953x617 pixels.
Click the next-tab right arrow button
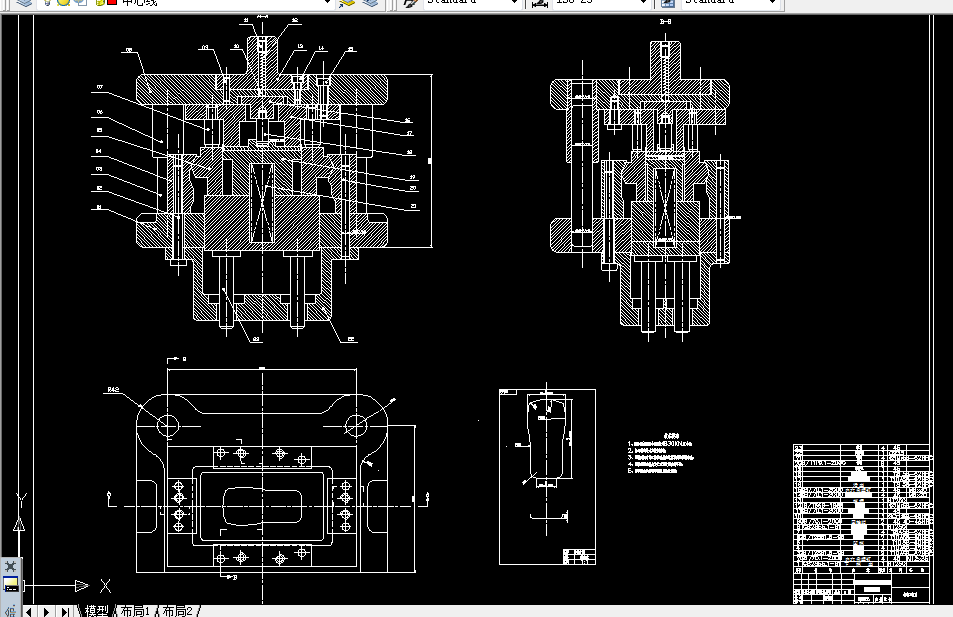(x=46, y=612)
